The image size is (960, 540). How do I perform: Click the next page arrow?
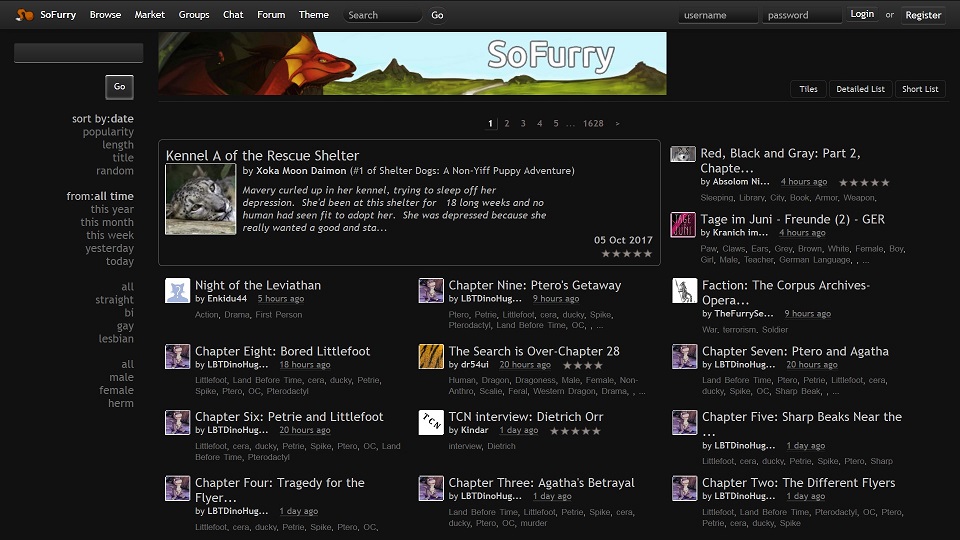point(617,123)
